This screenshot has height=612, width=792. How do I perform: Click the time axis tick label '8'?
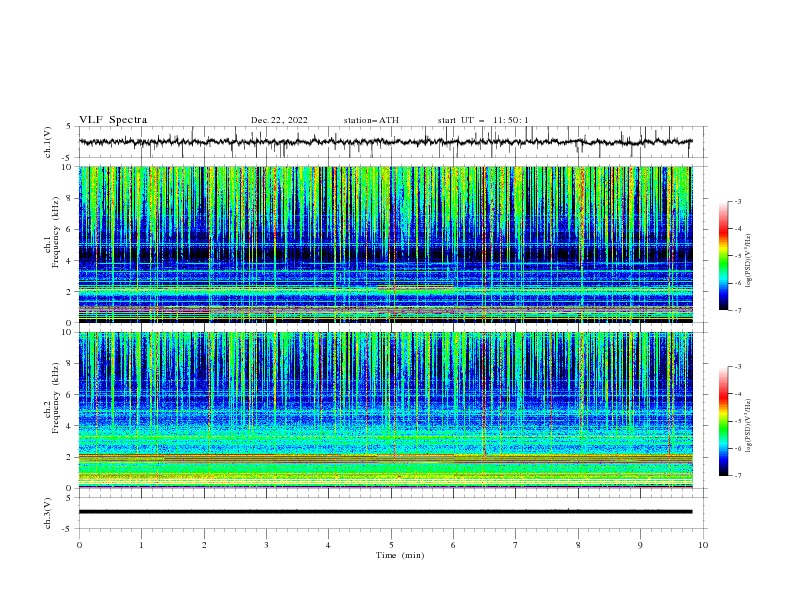click(578, 545)
